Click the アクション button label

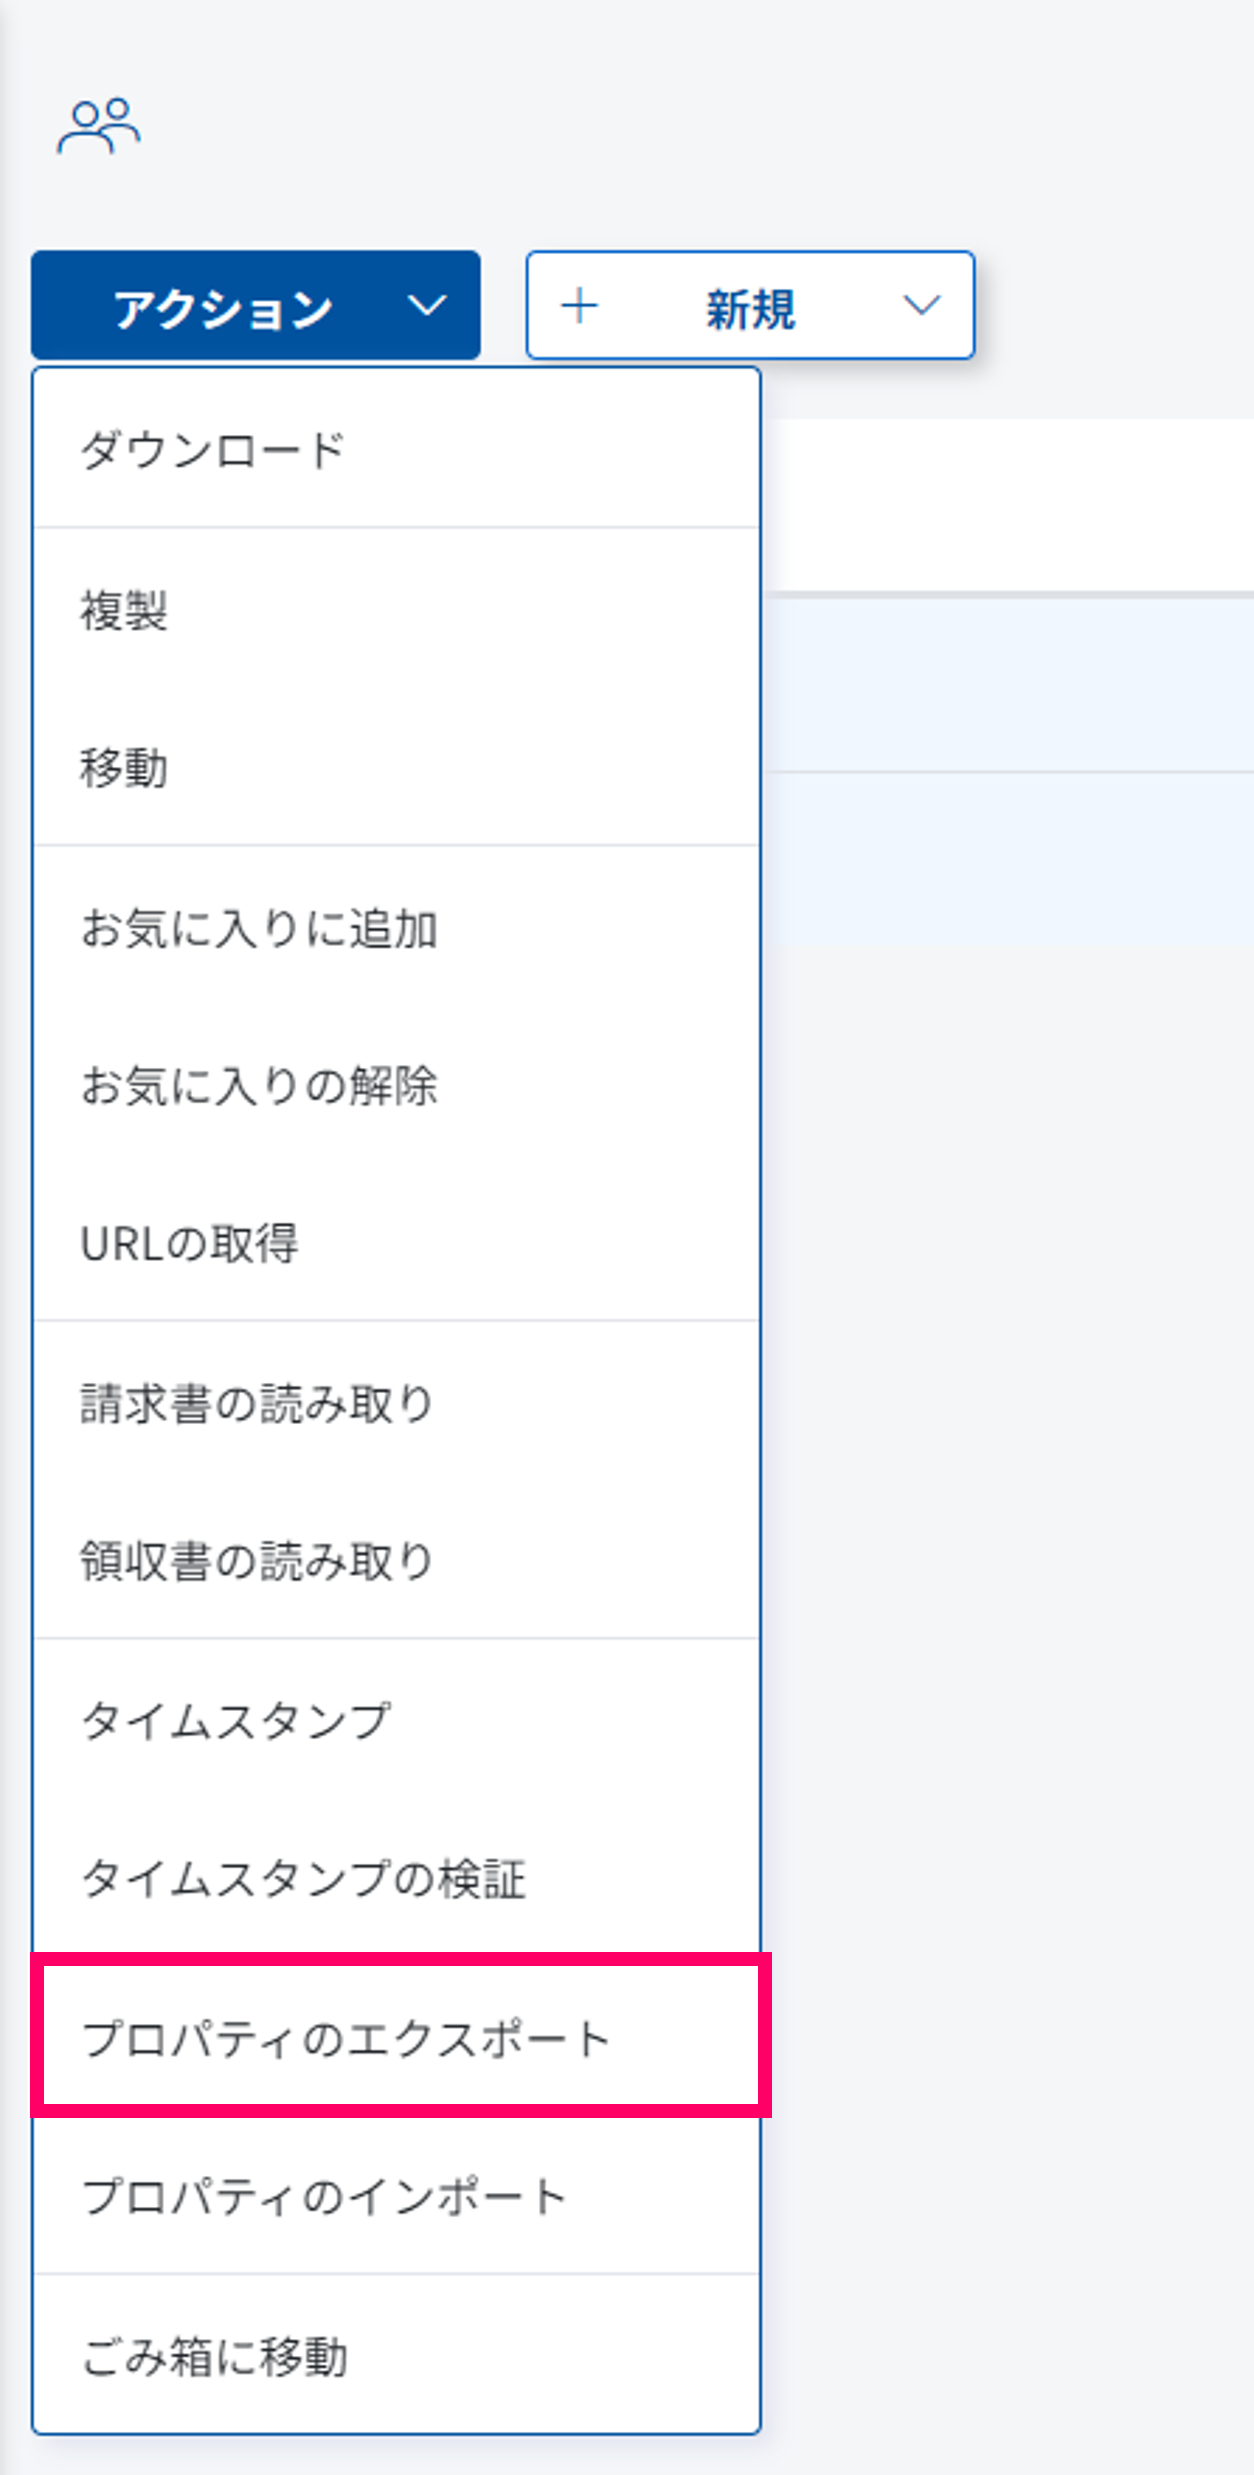click(223, 308)
